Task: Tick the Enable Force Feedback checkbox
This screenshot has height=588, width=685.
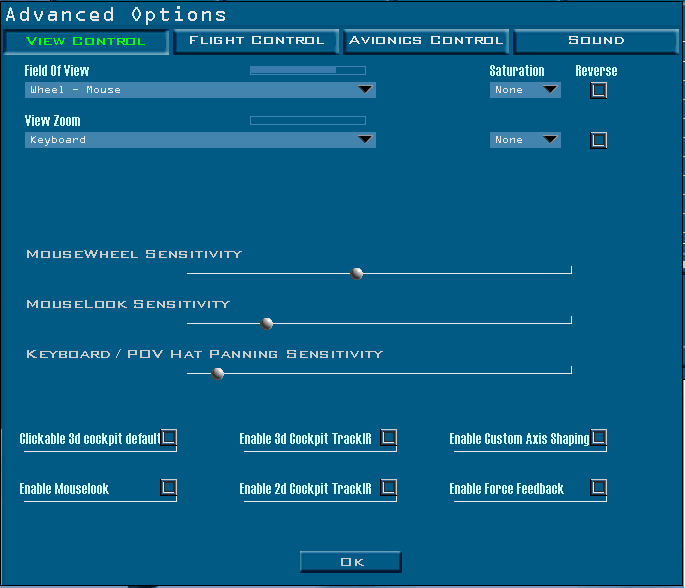Action: tap(599, 488)
